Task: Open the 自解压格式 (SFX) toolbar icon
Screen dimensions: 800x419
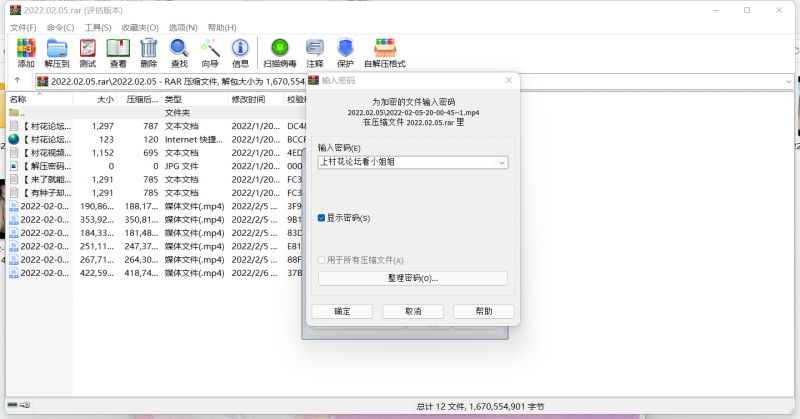Action: (386, 52)
